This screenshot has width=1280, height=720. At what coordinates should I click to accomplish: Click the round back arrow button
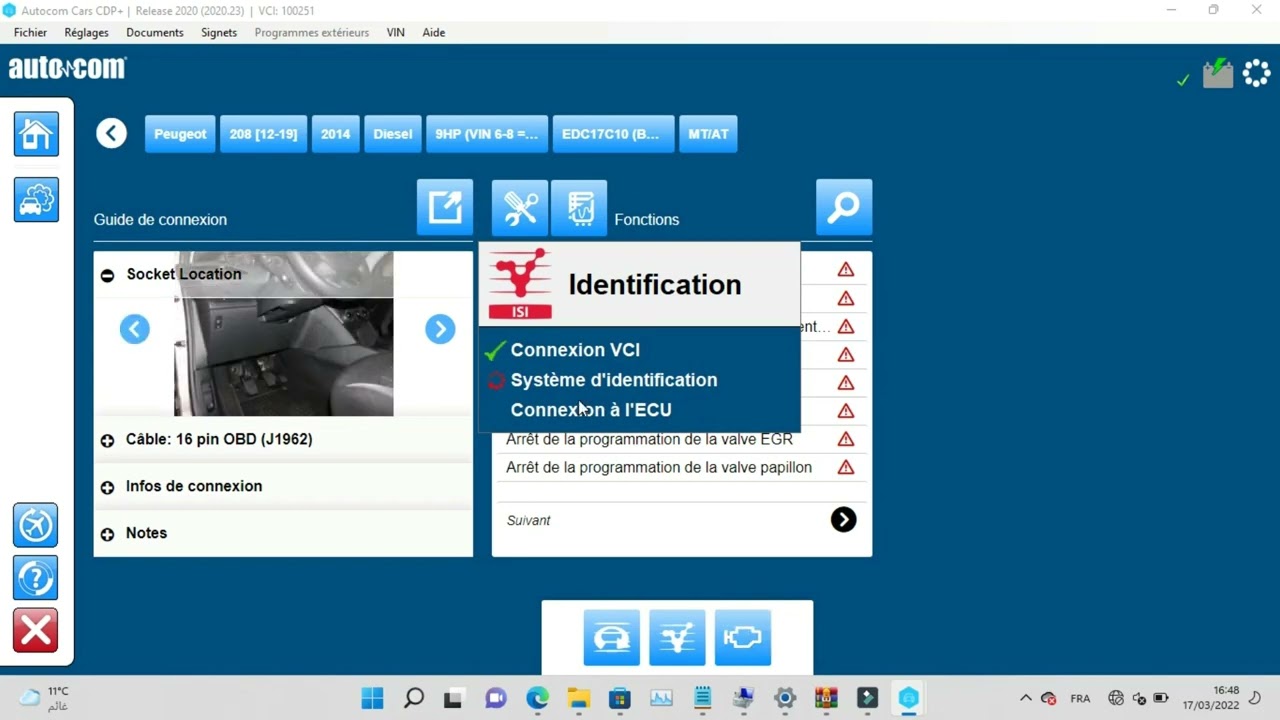click(112, 133)
